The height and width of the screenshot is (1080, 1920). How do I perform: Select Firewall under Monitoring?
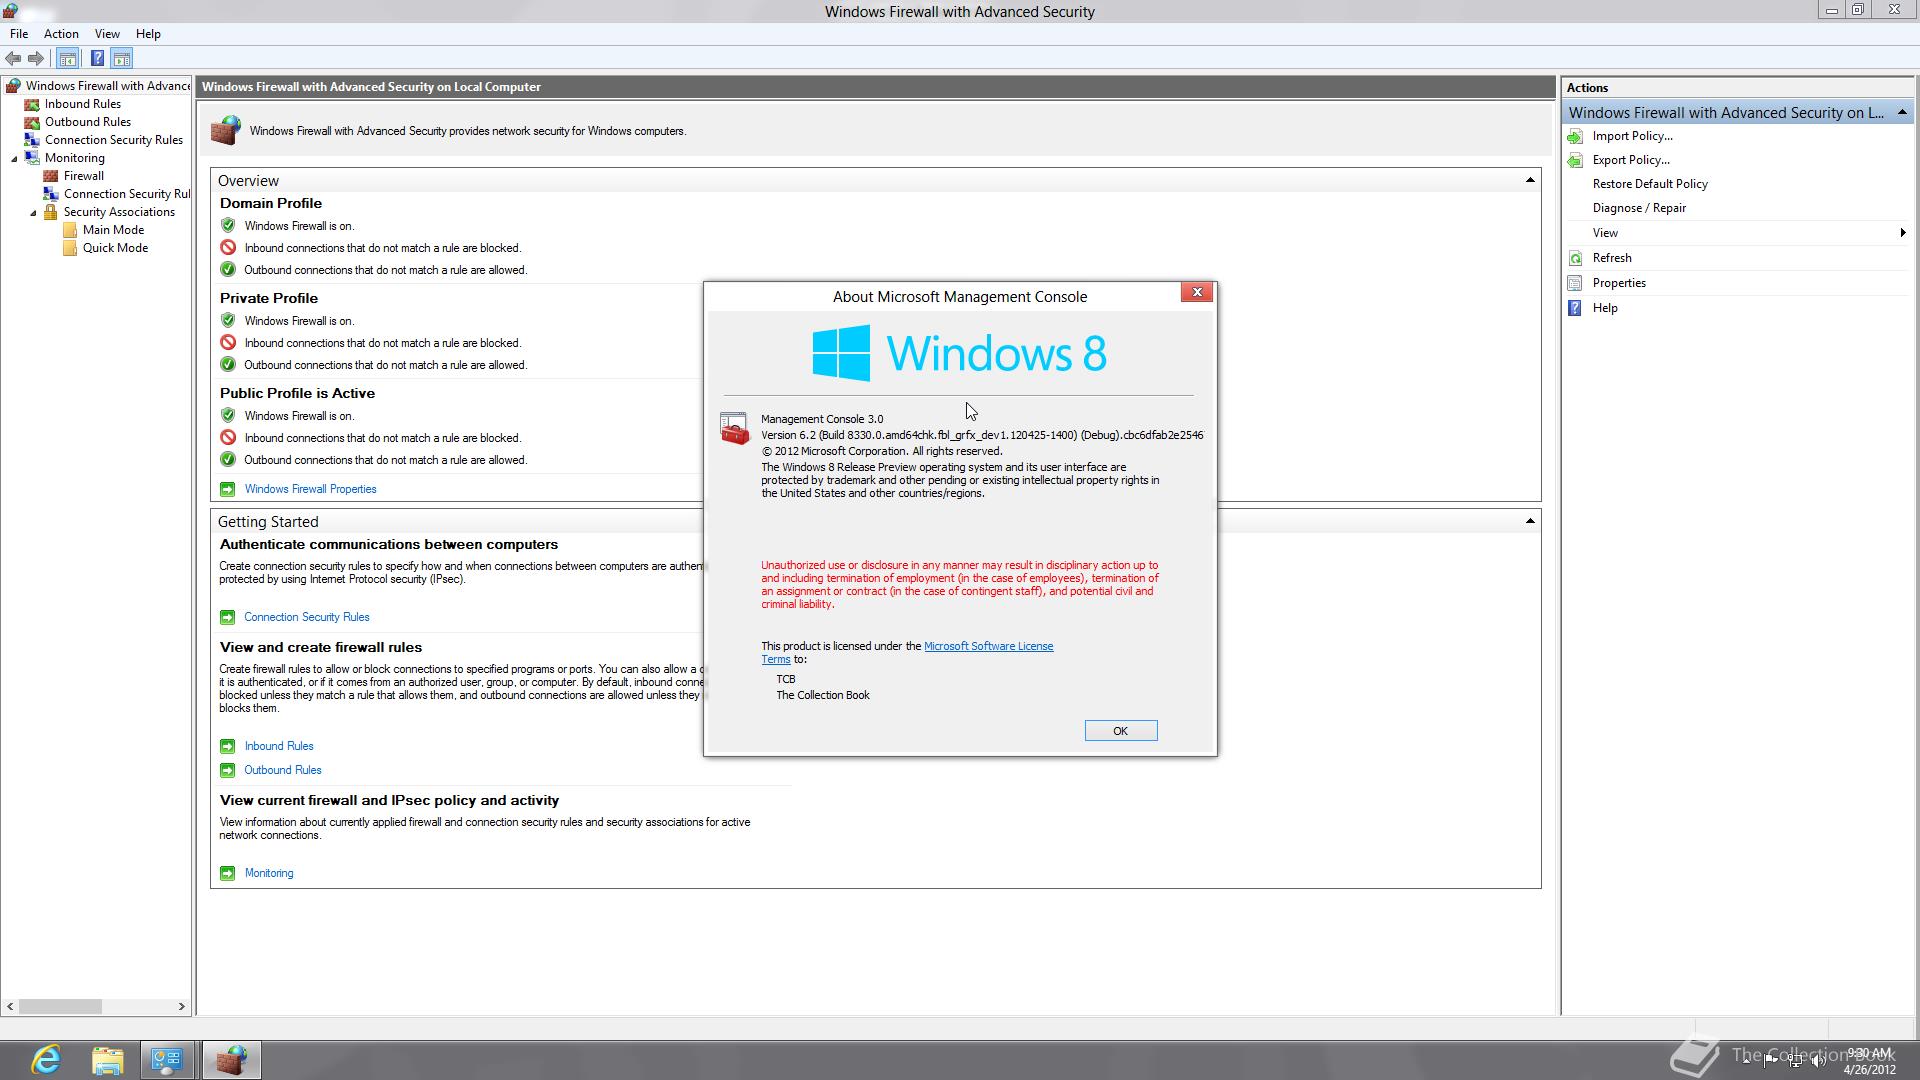click(x=83, y=176)
